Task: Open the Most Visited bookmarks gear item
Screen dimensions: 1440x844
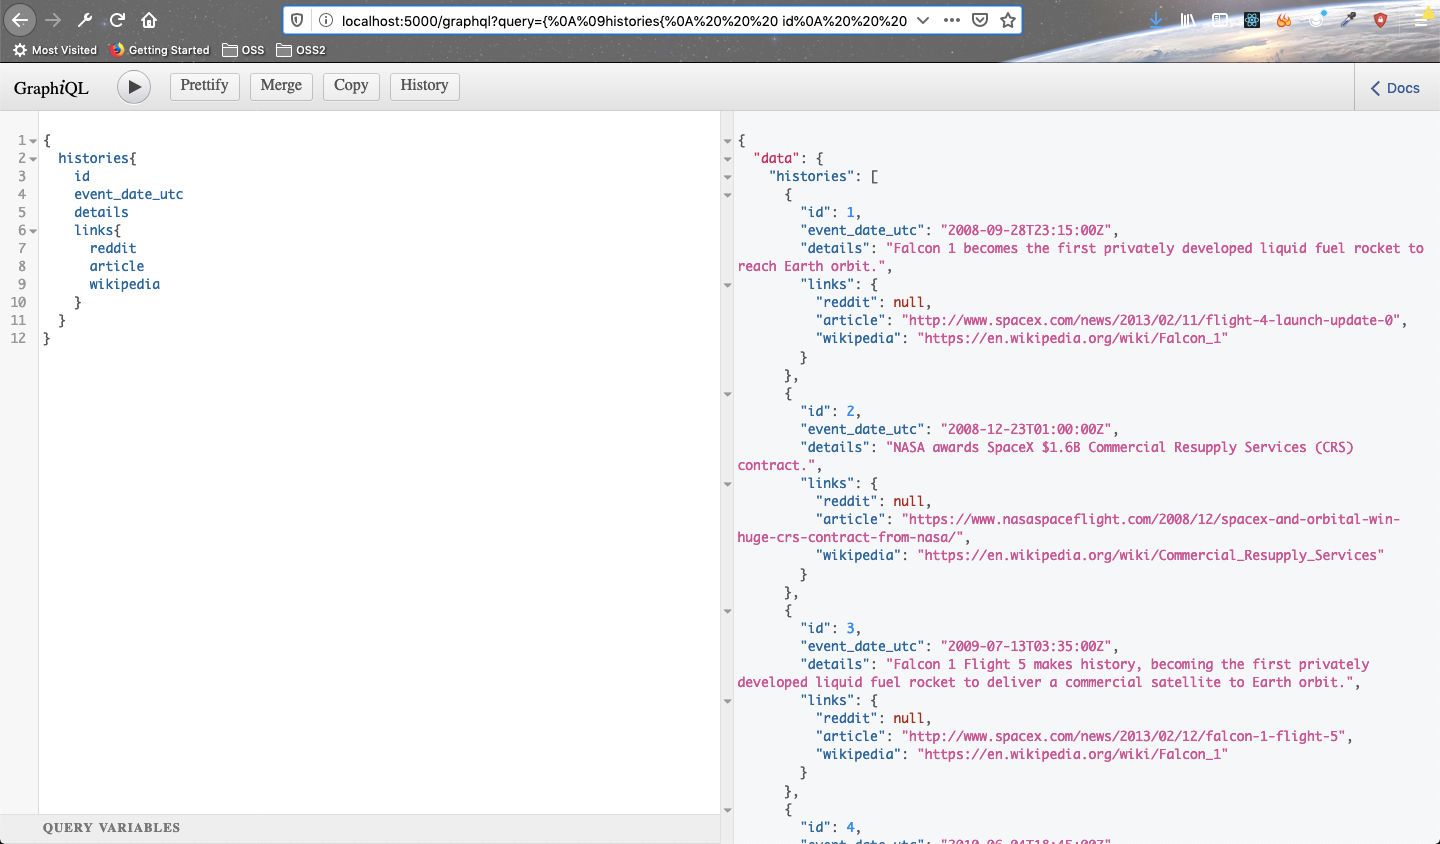Action: [55, 50]
